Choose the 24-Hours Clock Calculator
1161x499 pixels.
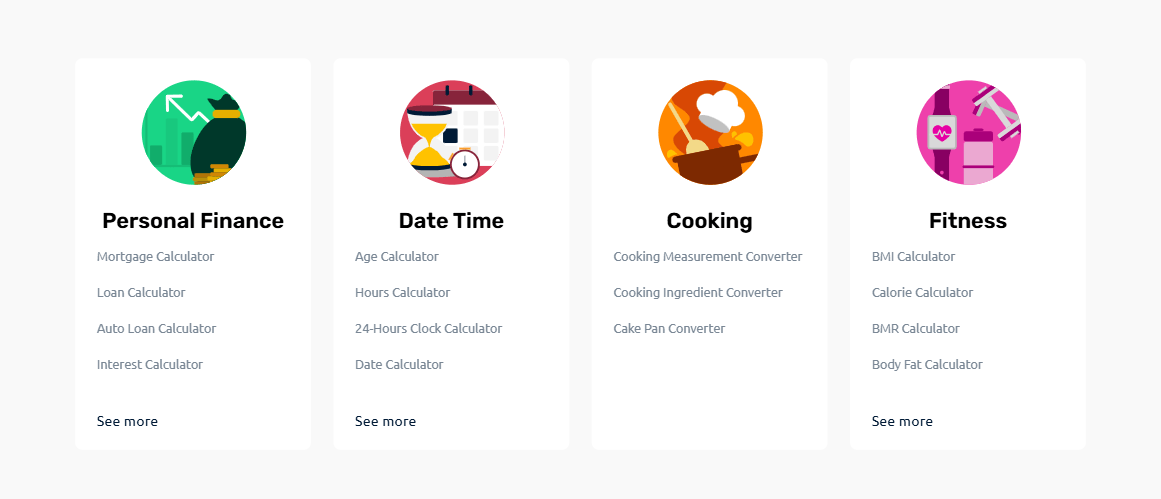tap(428, 329)
